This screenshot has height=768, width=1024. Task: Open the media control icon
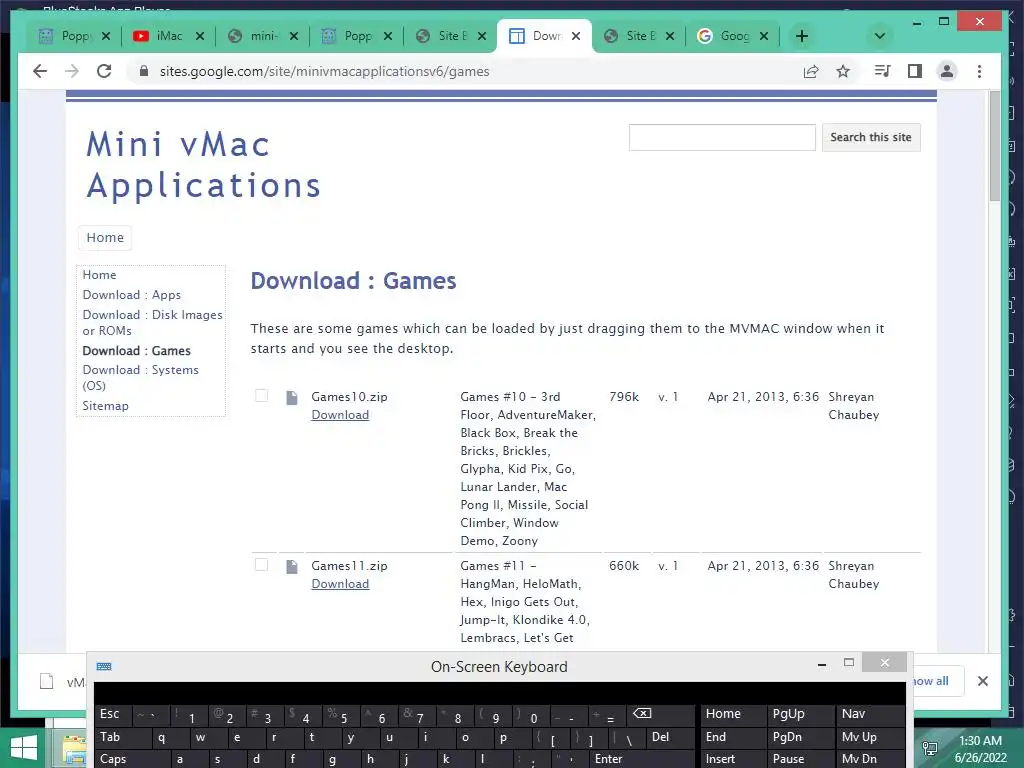[882, 71]
